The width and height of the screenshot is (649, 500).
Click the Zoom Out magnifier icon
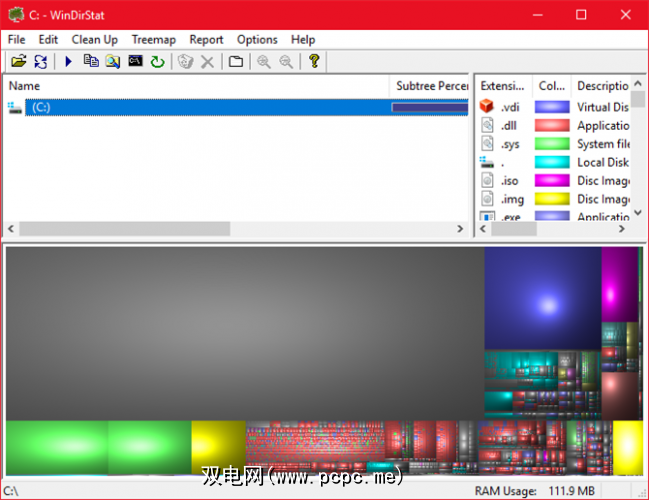coord(286,62)
